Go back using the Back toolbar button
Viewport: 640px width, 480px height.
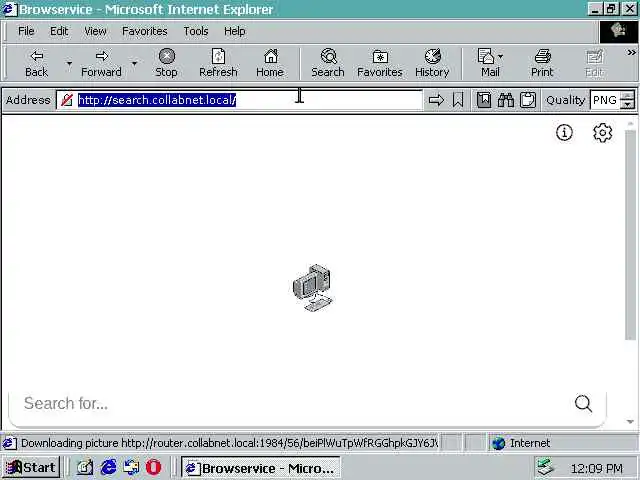pyautogui.click(x=36, y=63)
